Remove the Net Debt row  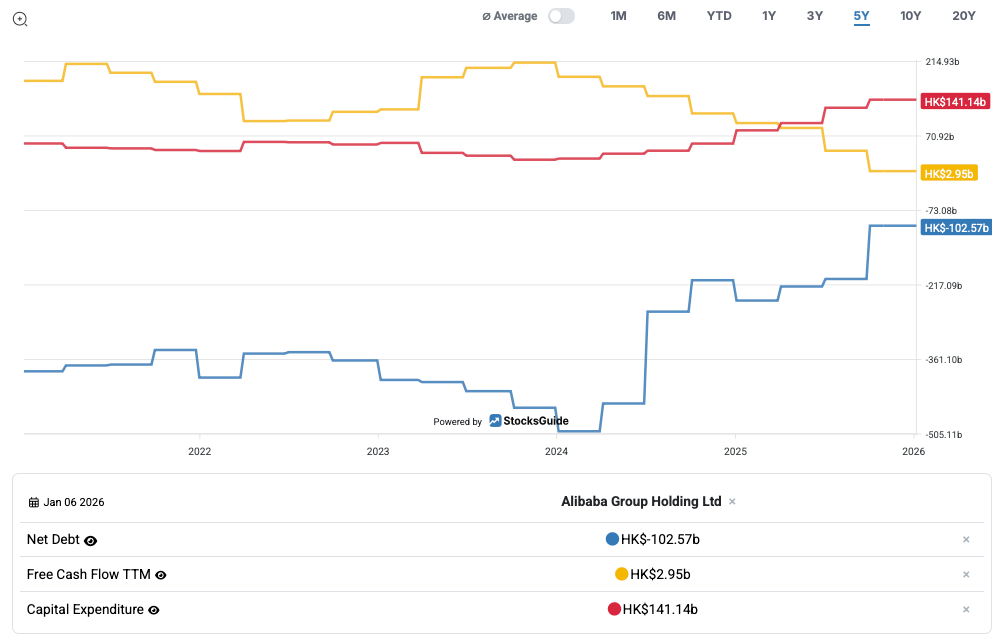click(966, 540)
